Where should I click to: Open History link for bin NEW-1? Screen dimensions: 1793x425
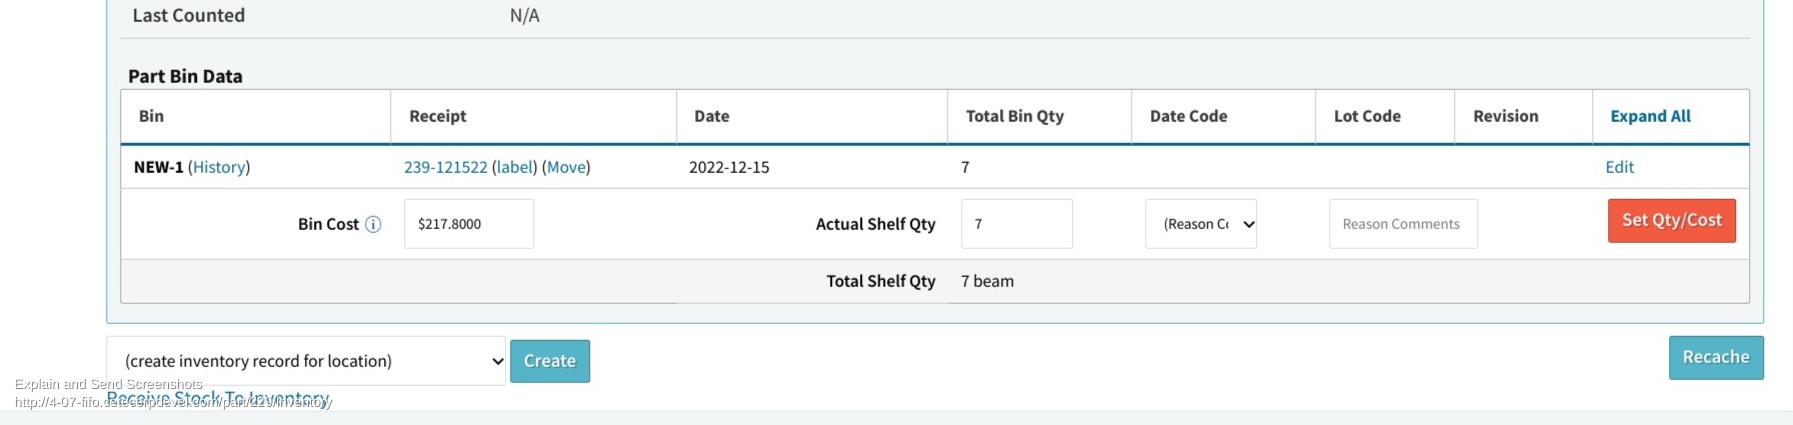click(219, 167)
